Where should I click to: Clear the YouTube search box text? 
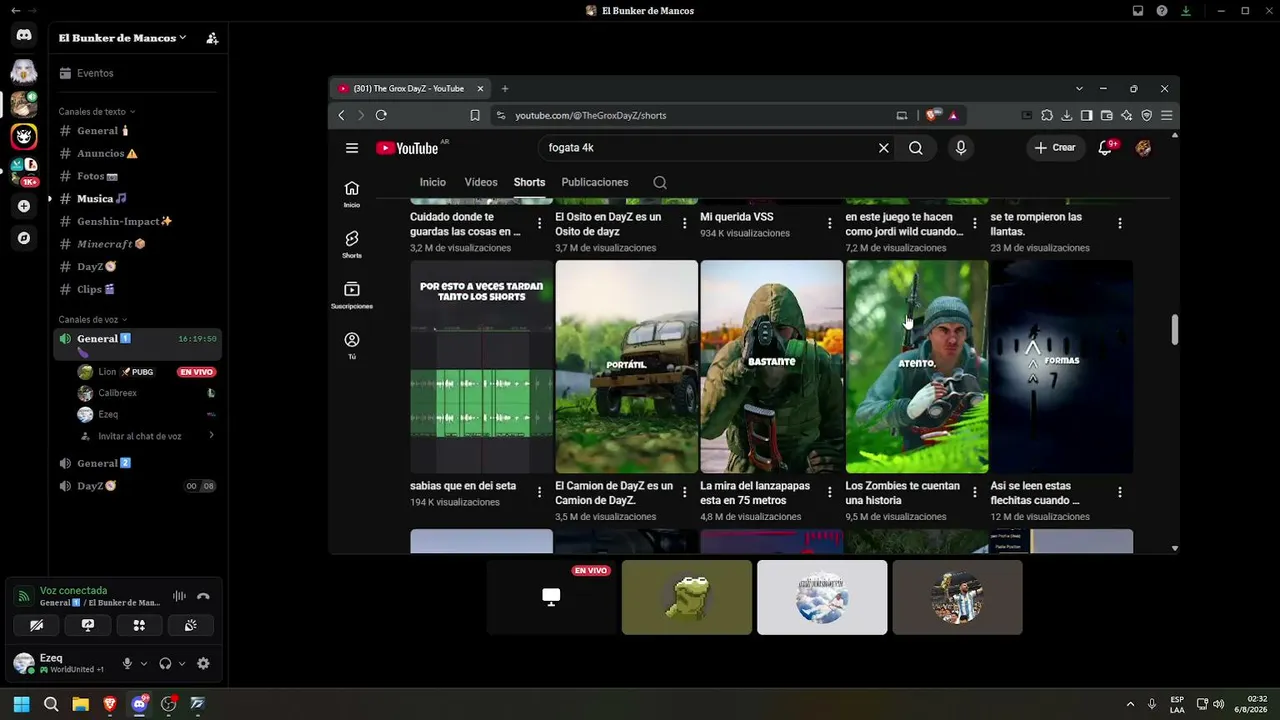click(883, 148)
